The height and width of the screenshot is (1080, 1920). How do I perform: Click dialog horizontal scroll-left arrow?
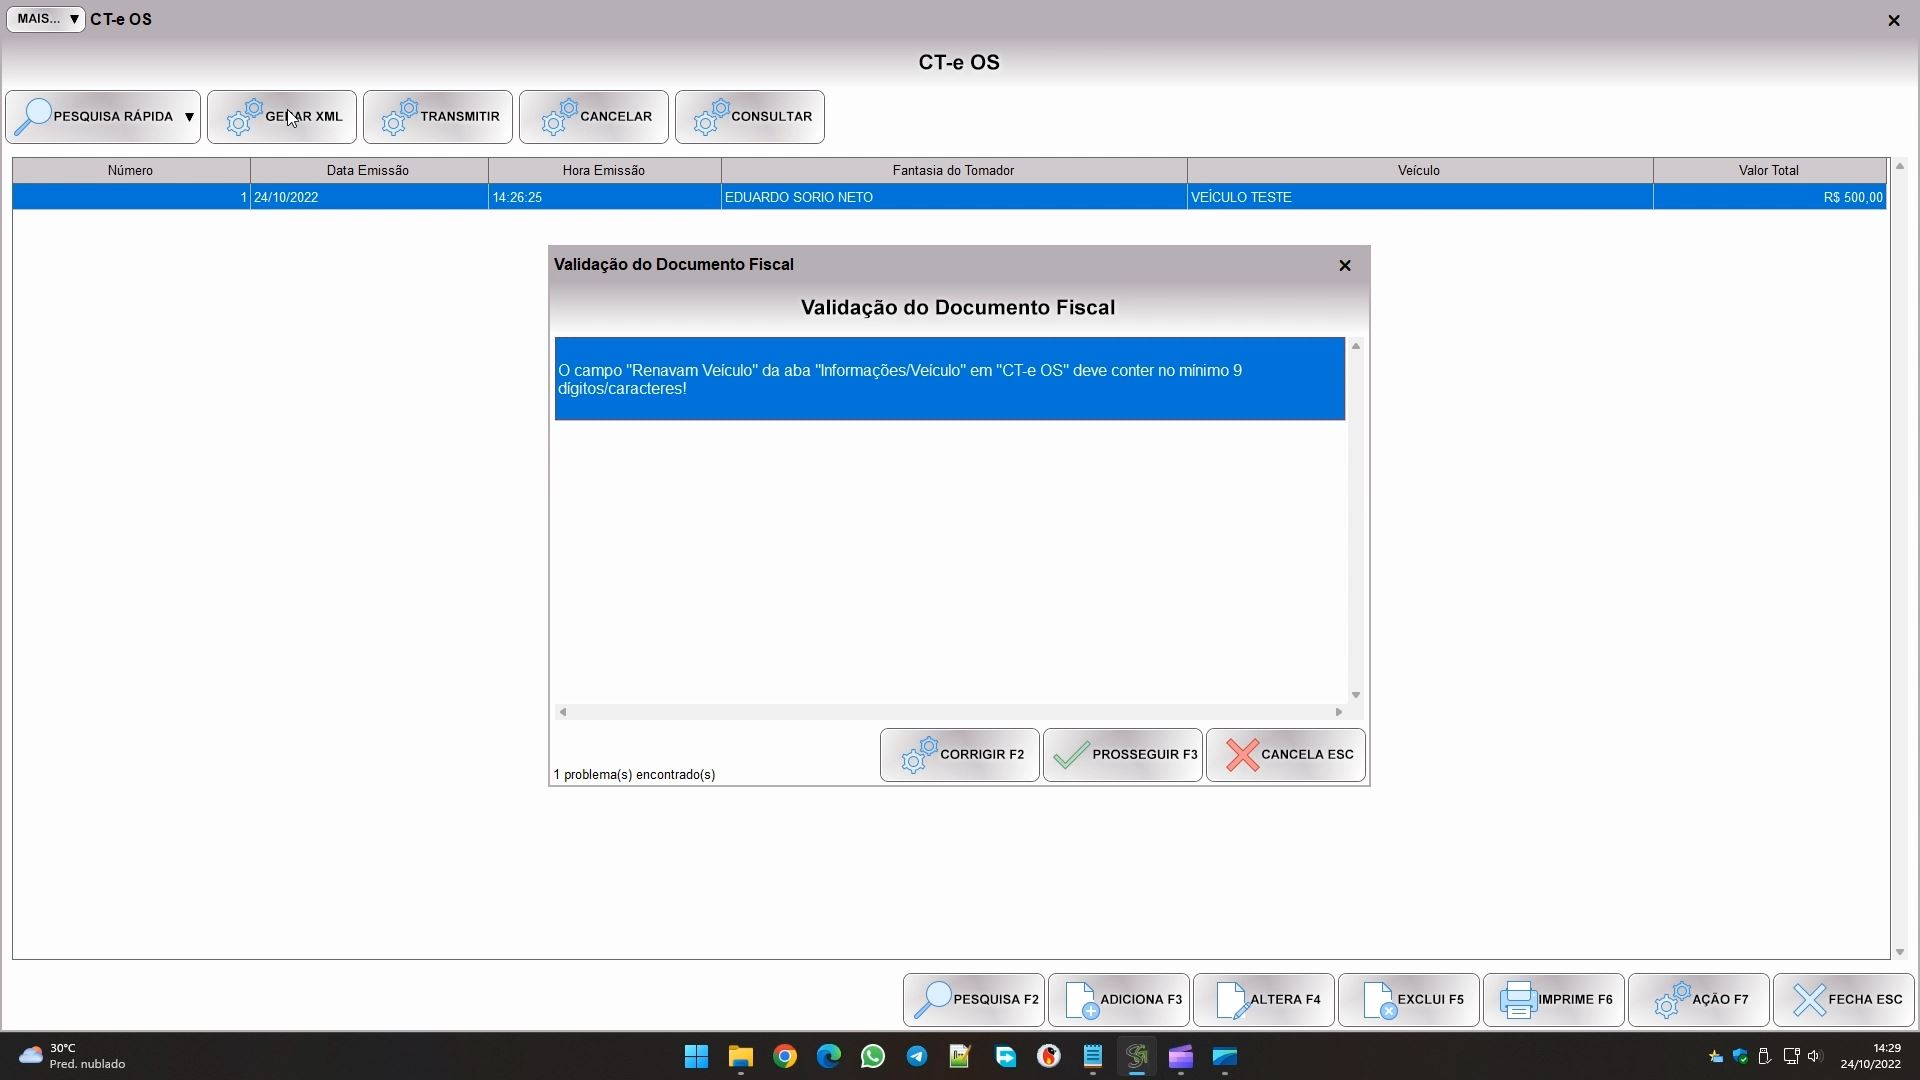[563, 712]
